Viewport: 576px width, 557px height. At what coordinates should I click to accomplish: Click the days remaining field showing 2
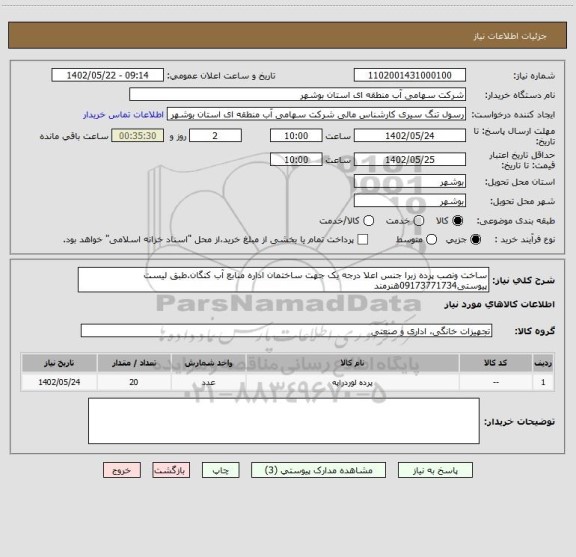coord(215,136)
